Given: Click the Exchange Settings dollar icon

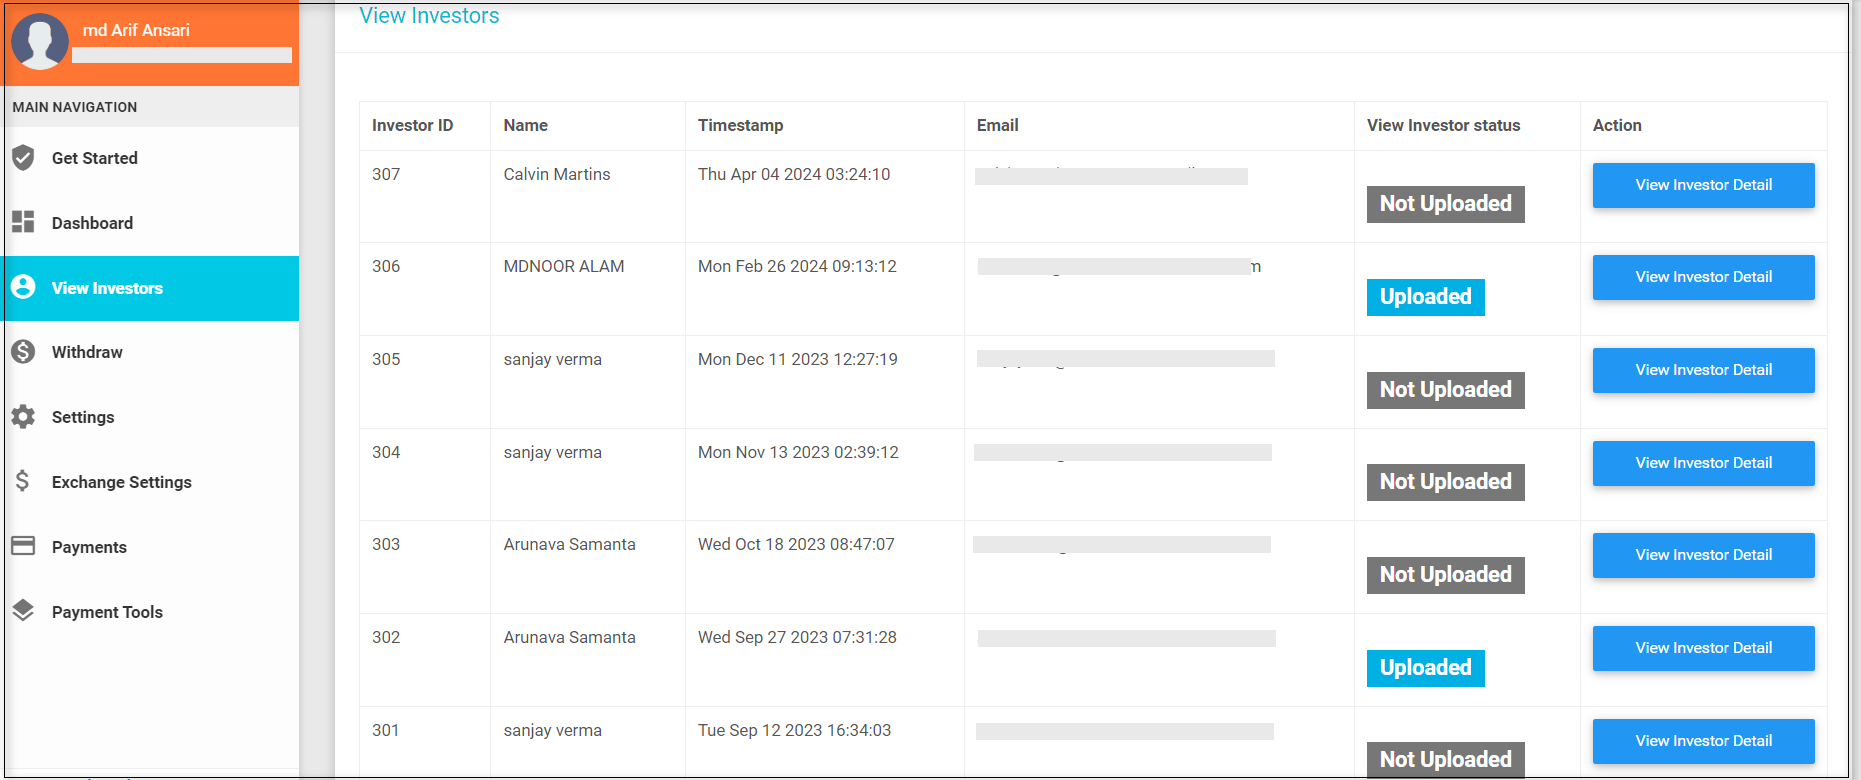Looking at the screenshot, I should point(23,481).
